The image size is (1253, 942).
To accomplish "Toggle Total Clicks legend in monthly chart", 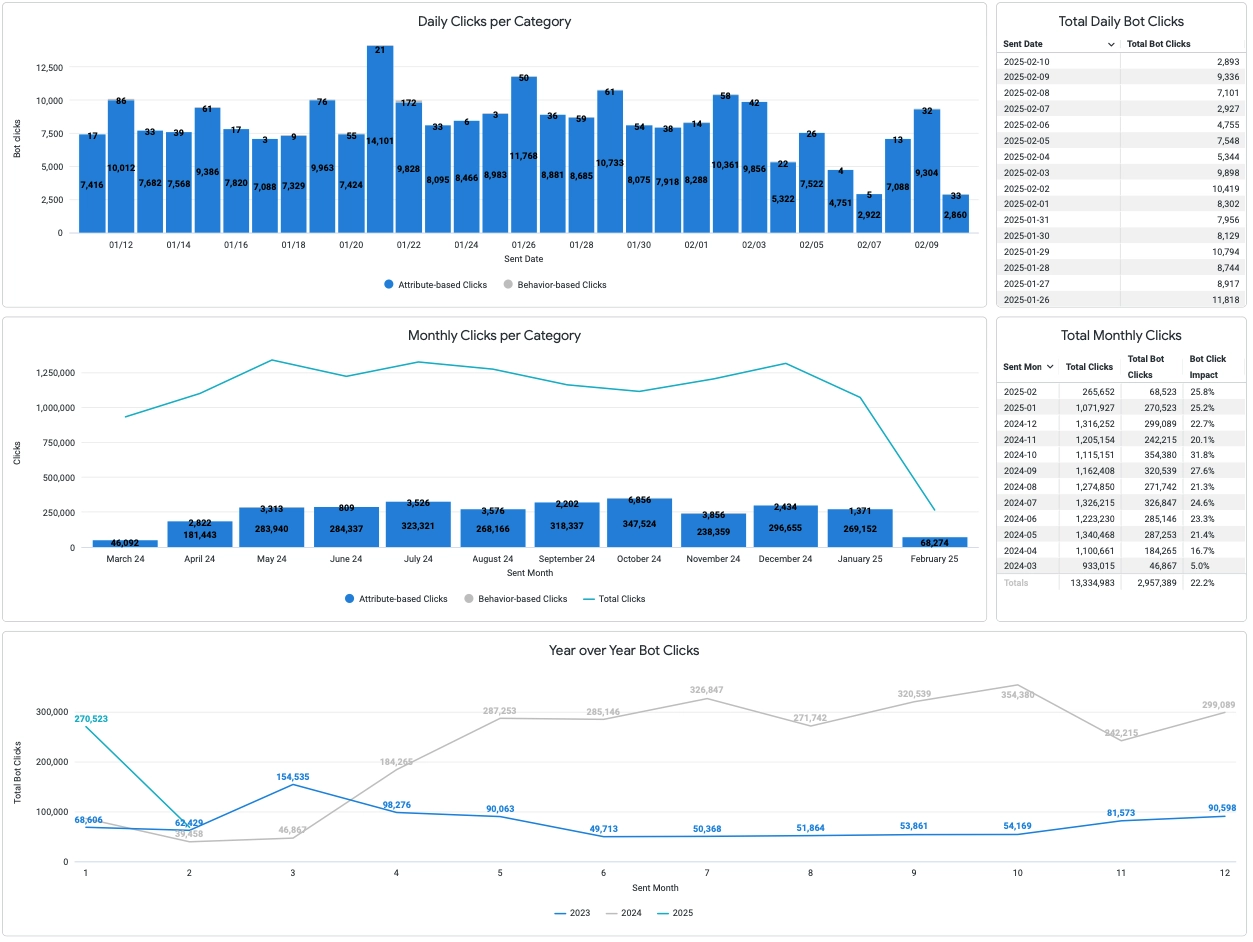I will (614, 599).
